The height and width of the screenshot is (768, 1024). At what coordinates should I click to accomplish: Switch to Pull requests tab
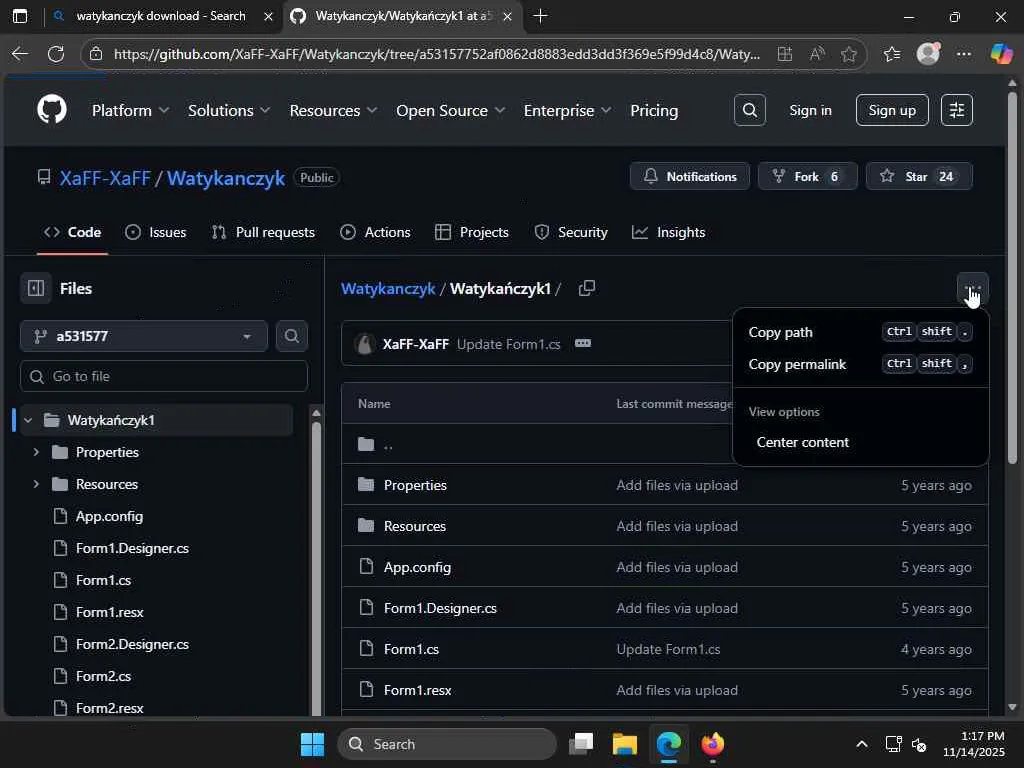pyautogui.click(x=263, y=232)
